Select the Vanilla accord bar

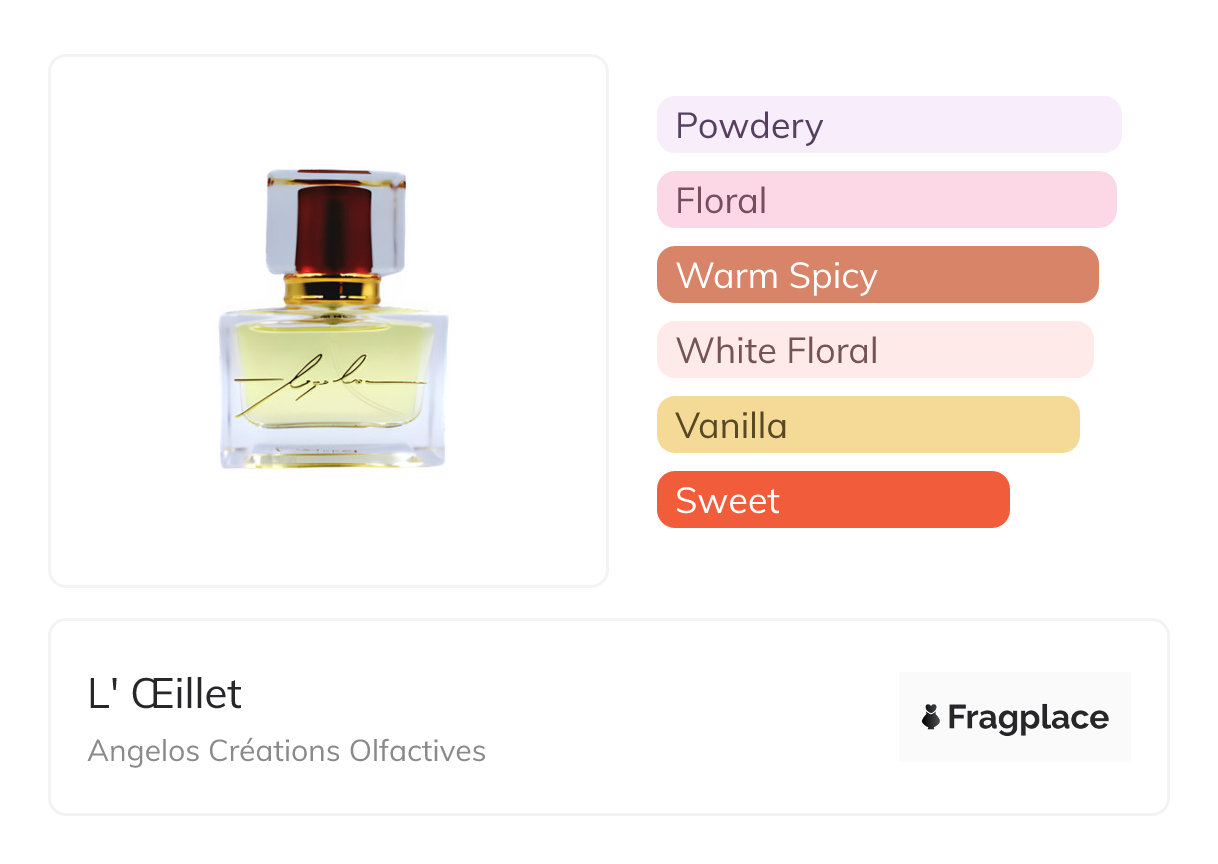(868, 425)
